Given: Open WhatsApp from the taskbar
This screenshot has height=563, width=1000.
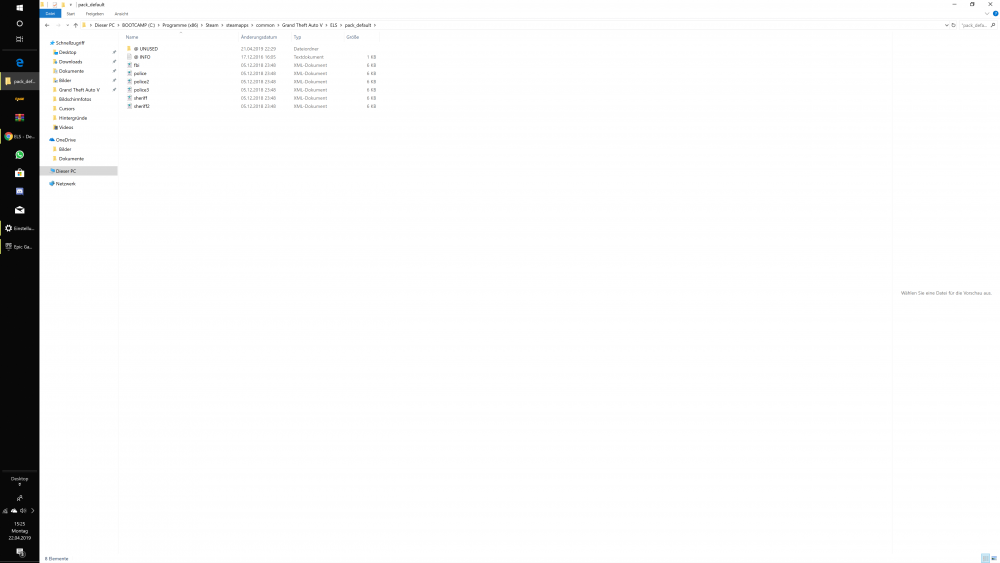Looking at the screenshot, I should point(19,155).
